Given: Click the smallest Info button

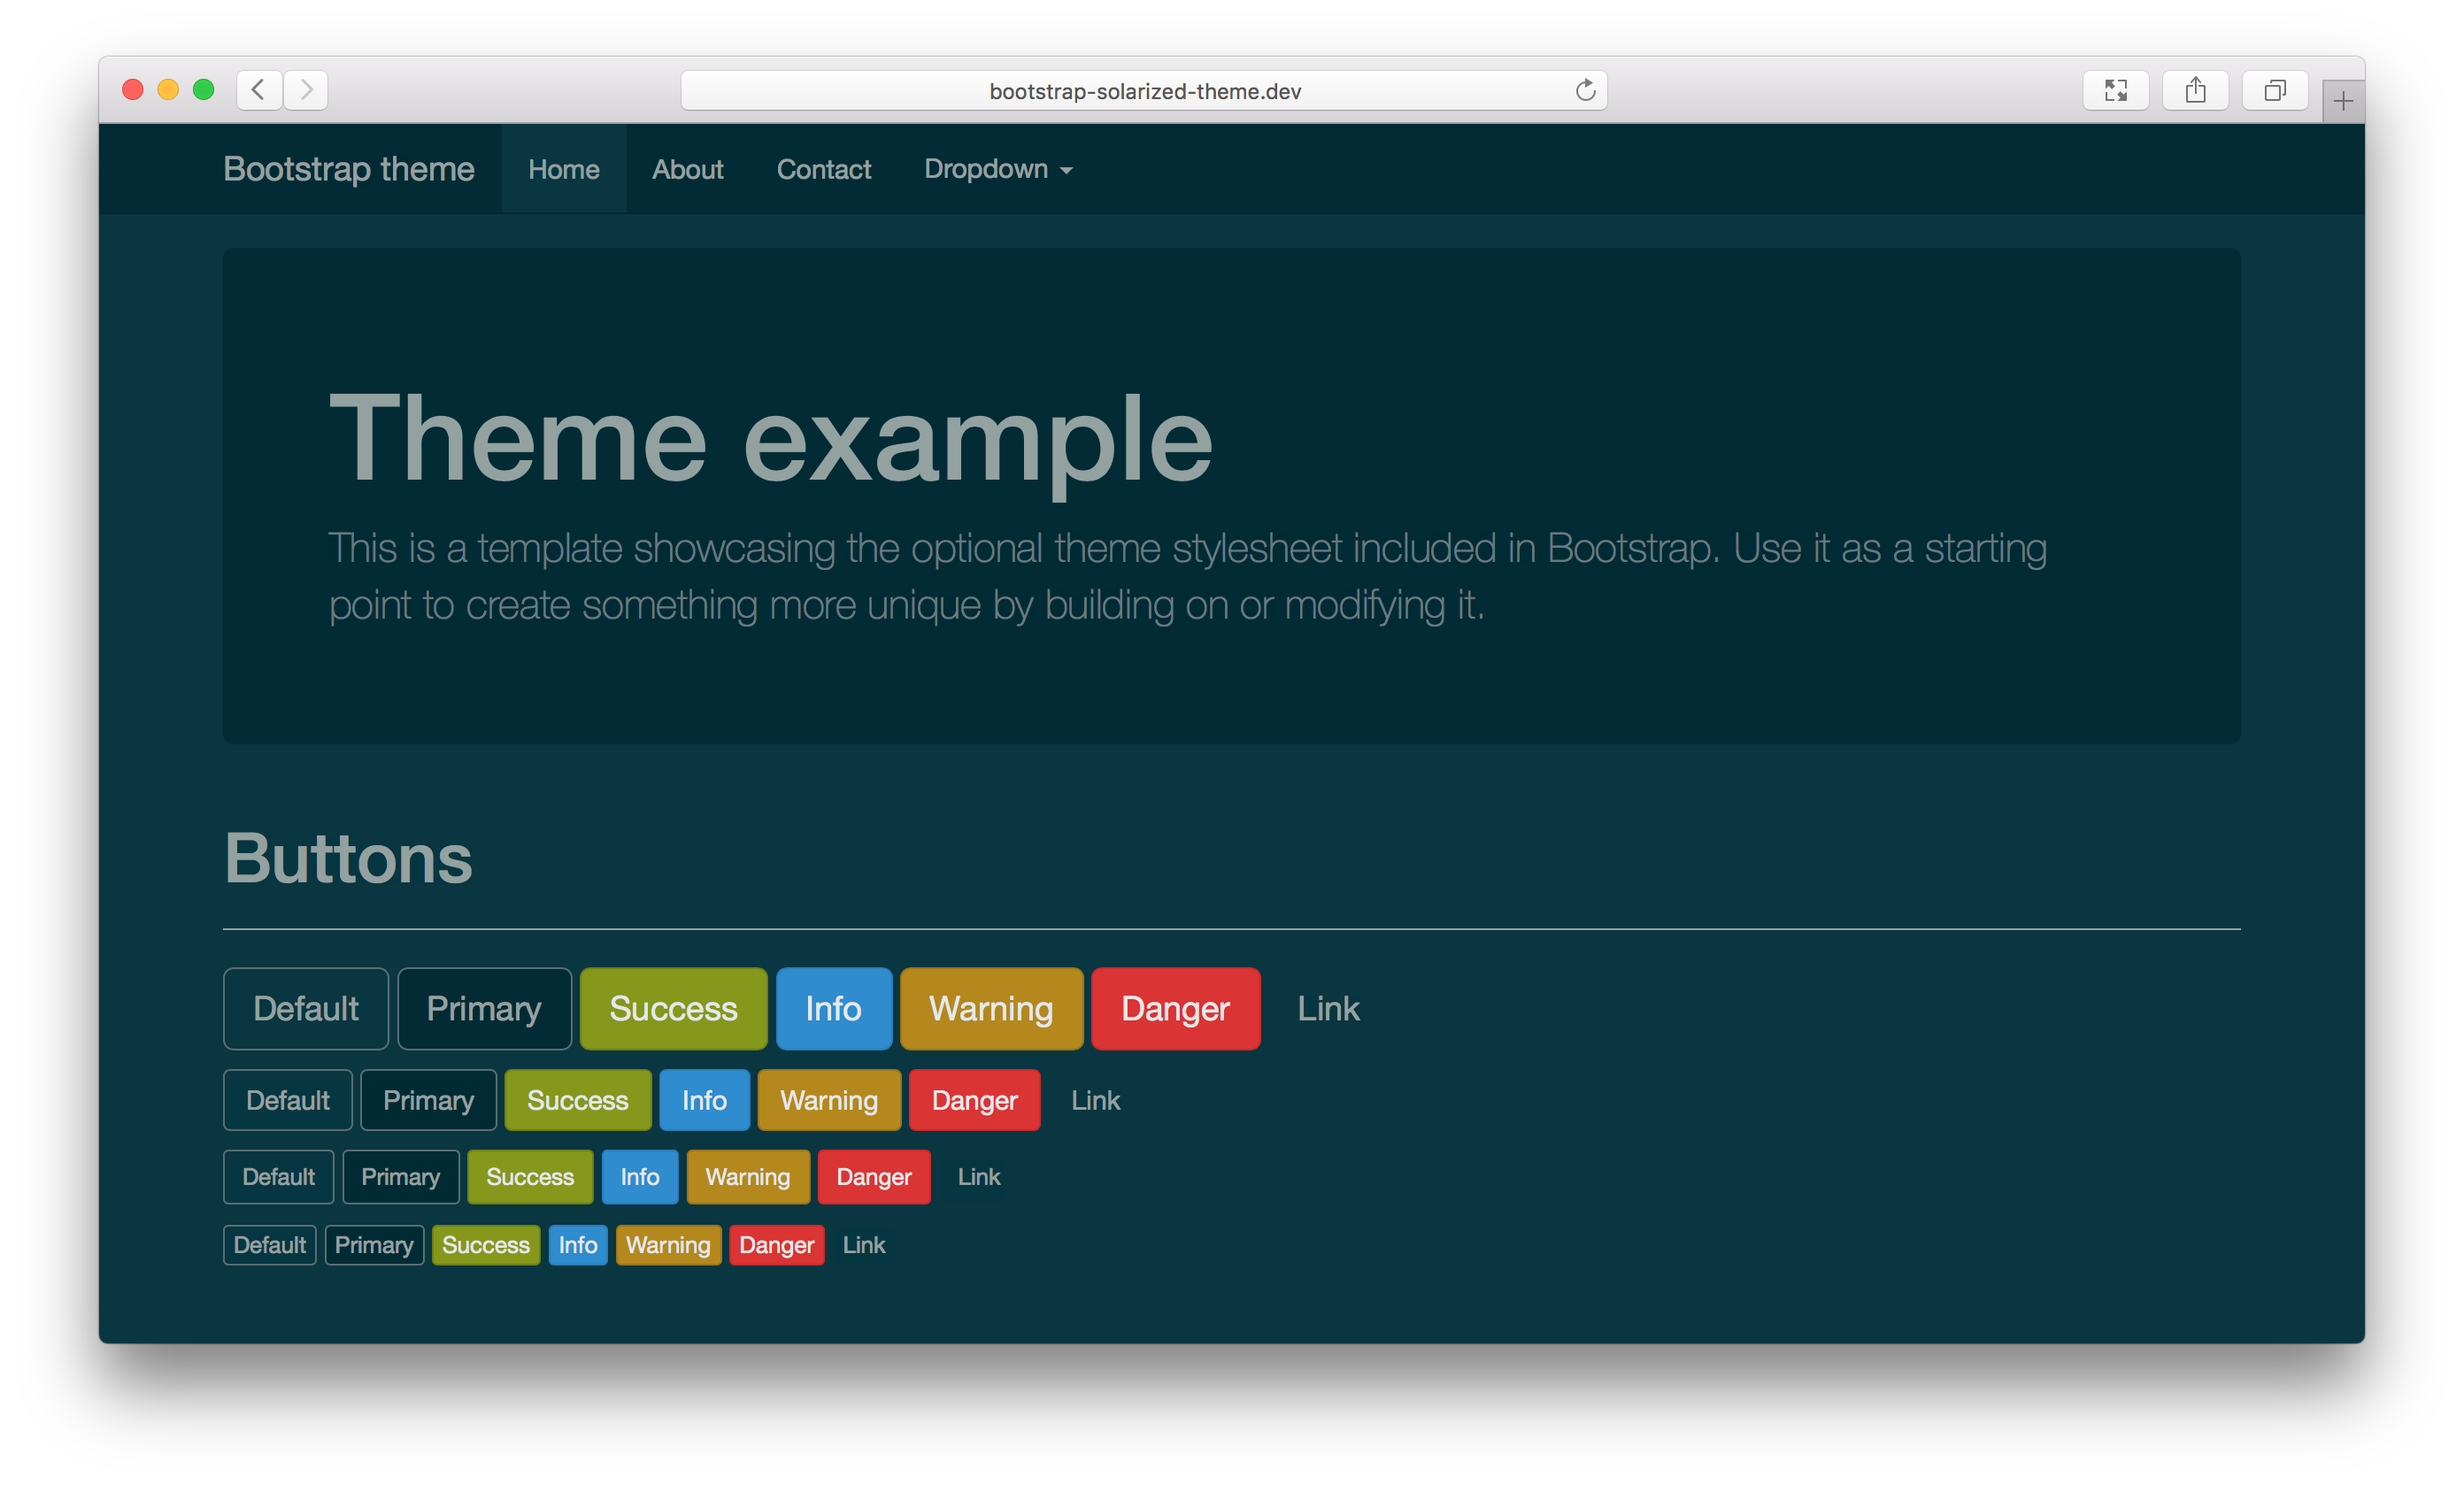Looking at the screenshot, I should [x=577, y=1244].
